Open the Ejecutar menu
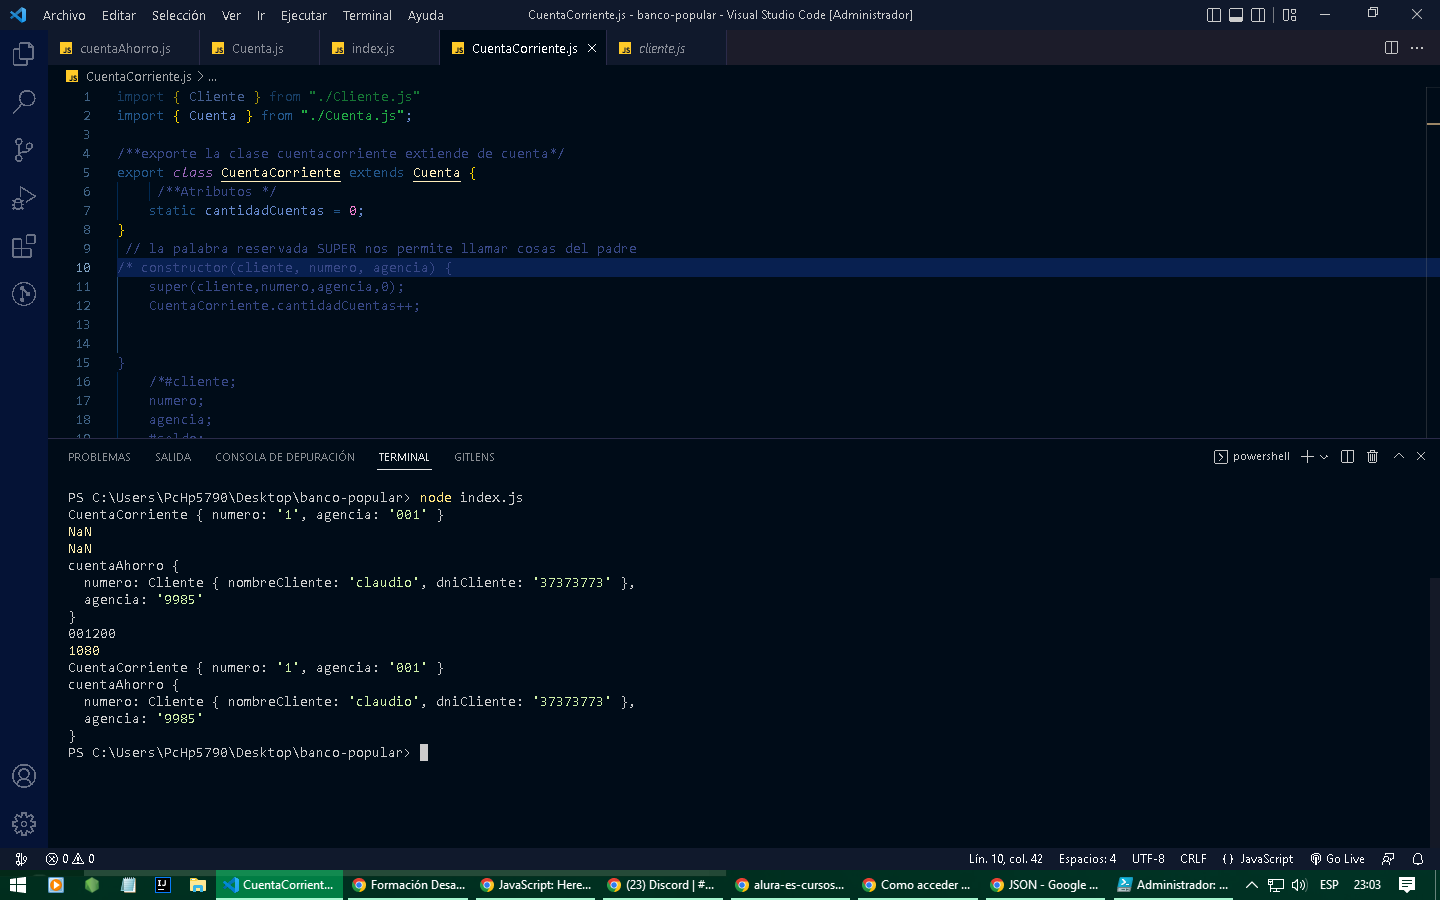The width and height of the screenshot is (1440, 900). pyautogui.click(x=304, y=15)
